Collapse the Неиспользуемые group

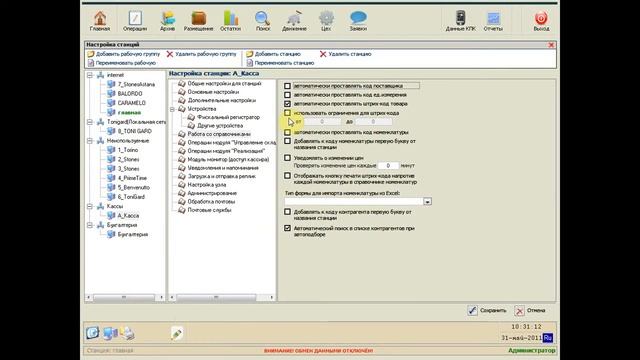coord(90,141)
